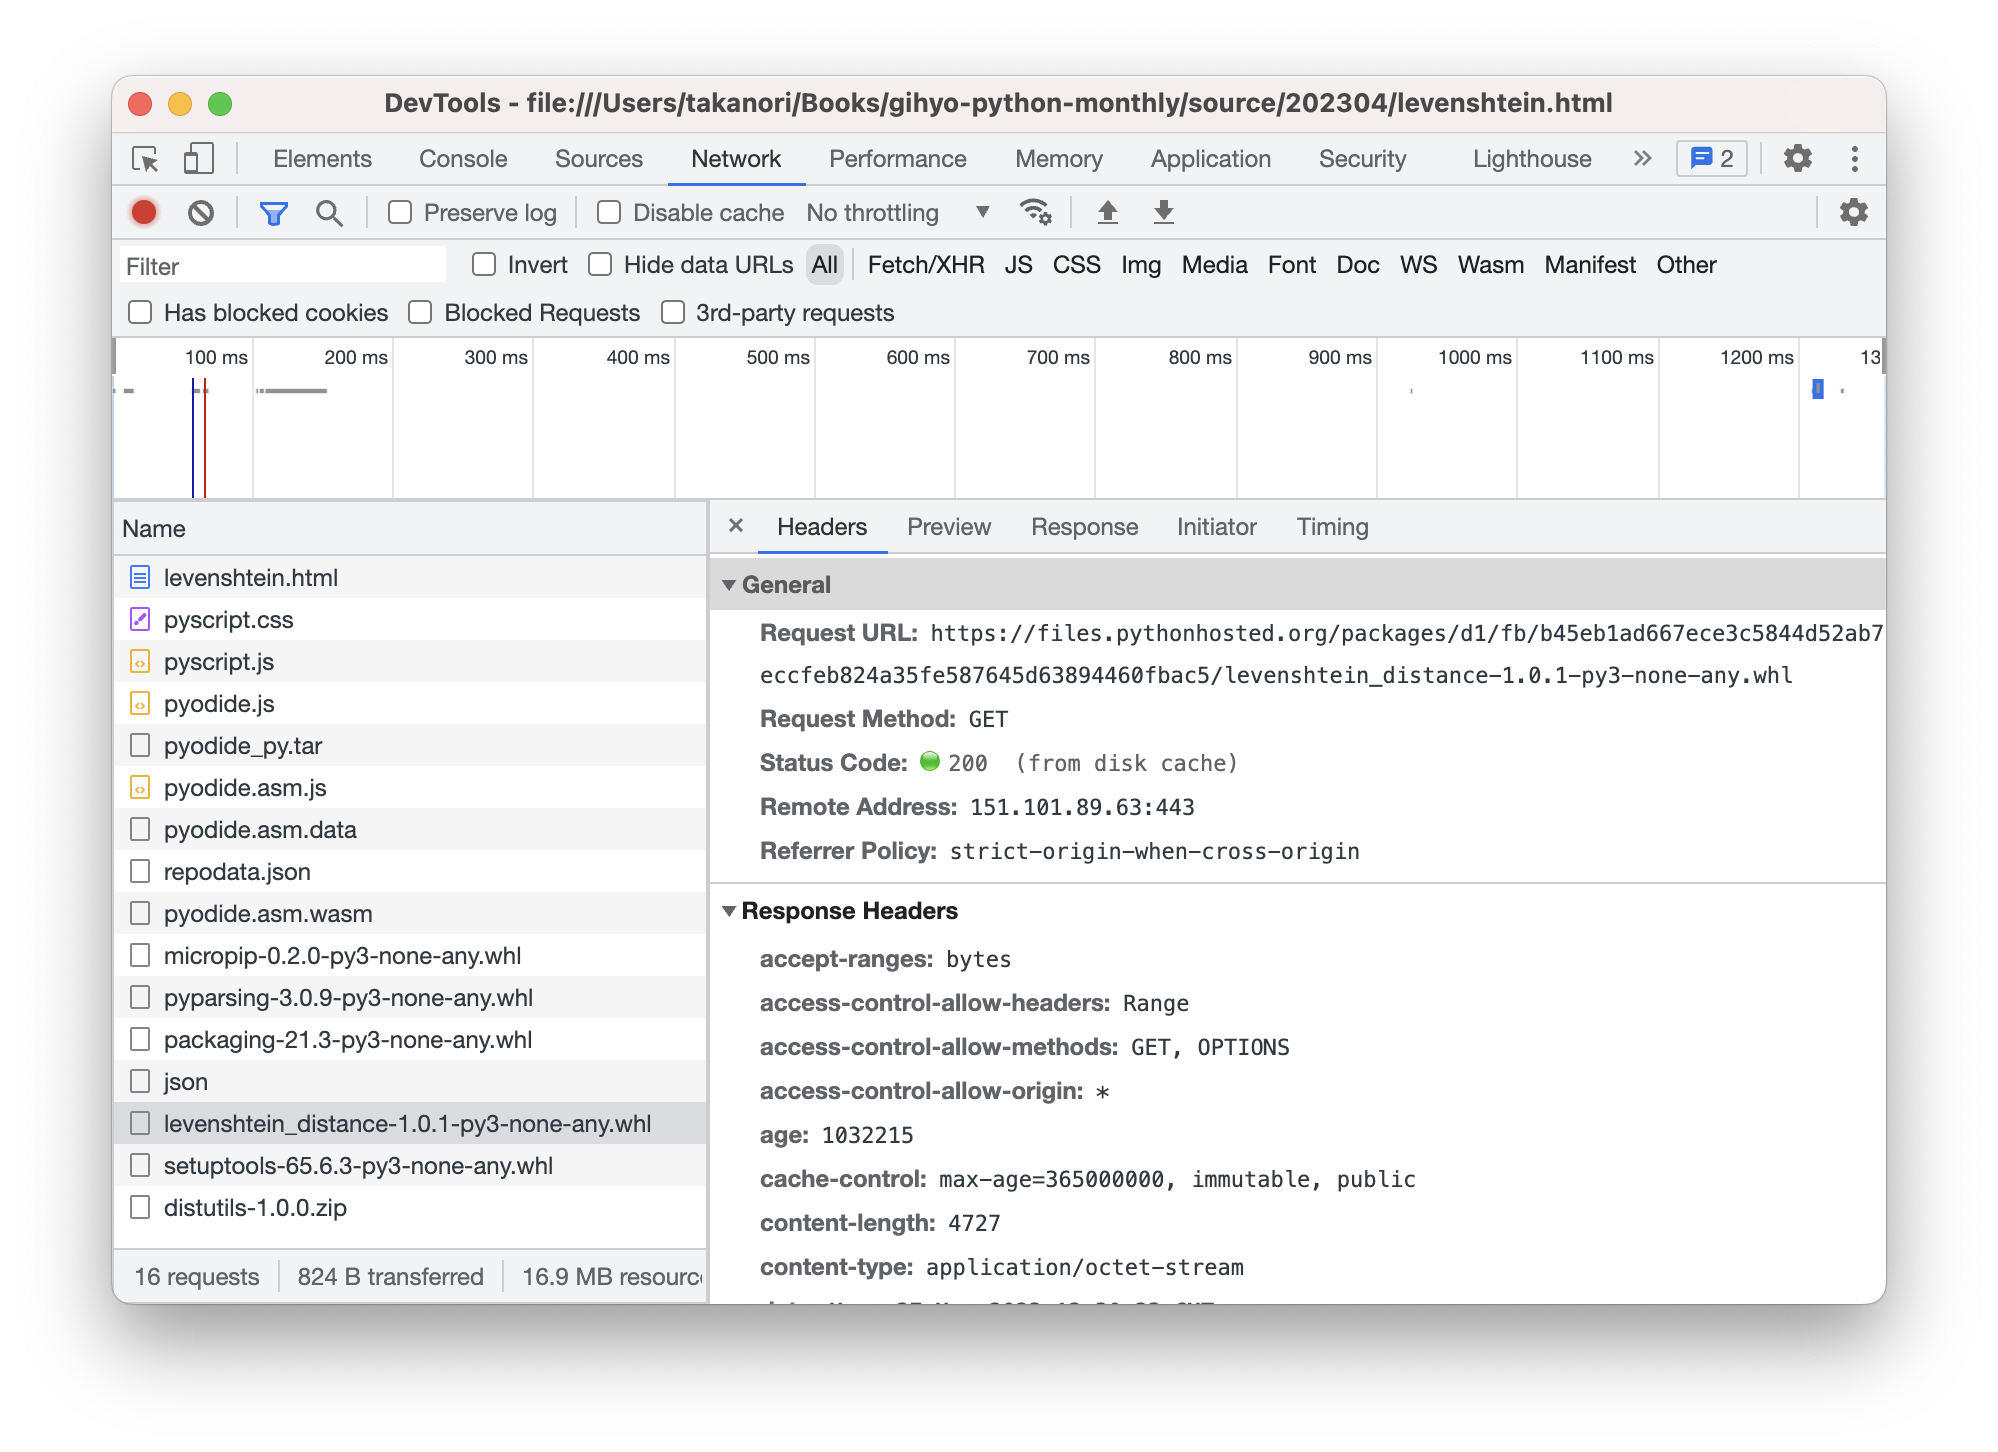Viewport: 1998px width, 1452px height.
Task: Filter requests by Fetch/XHR
Action: 925,265
